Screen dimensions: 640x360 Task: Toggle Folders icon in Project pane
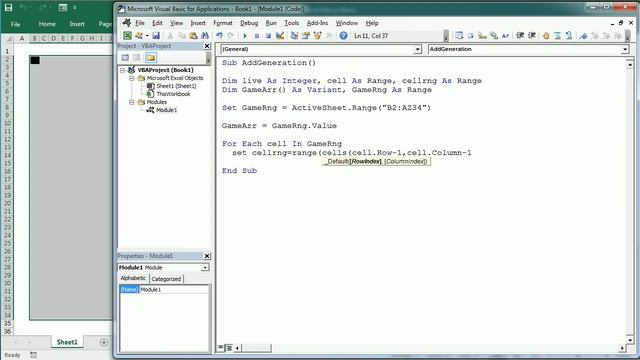(151, 58)
